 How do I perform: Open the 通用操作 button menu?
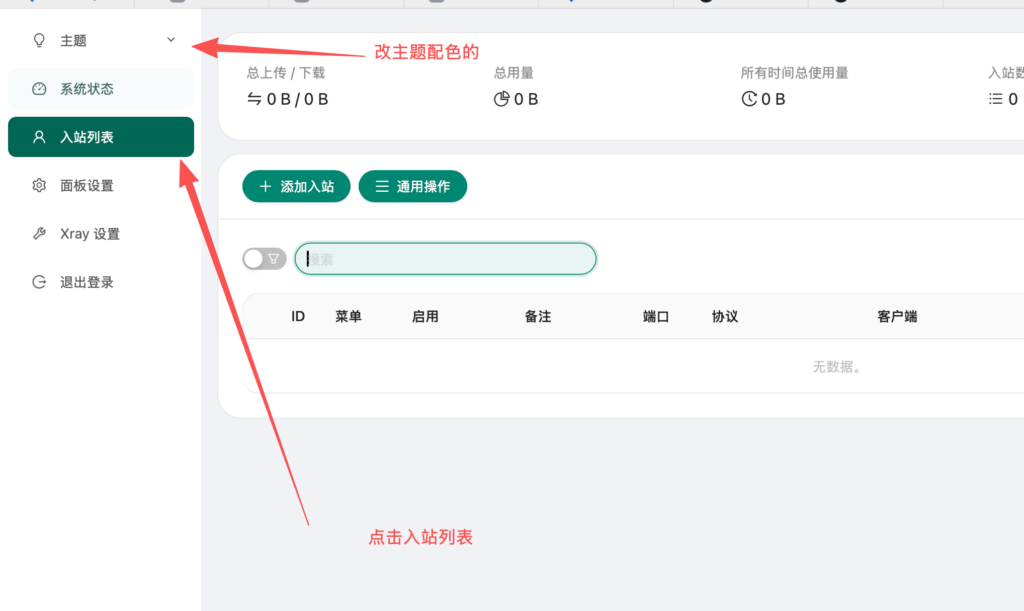413,187
